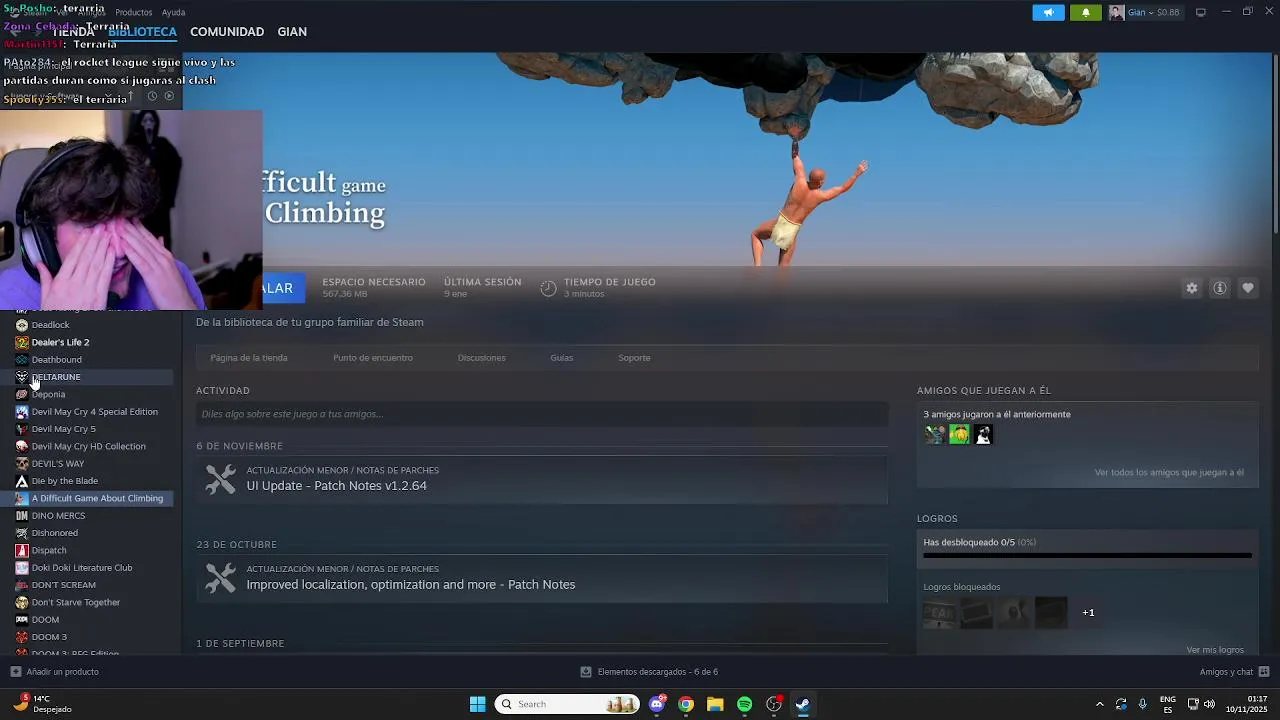Click taskbar microphone tray icon

(x=1142, y=704)
